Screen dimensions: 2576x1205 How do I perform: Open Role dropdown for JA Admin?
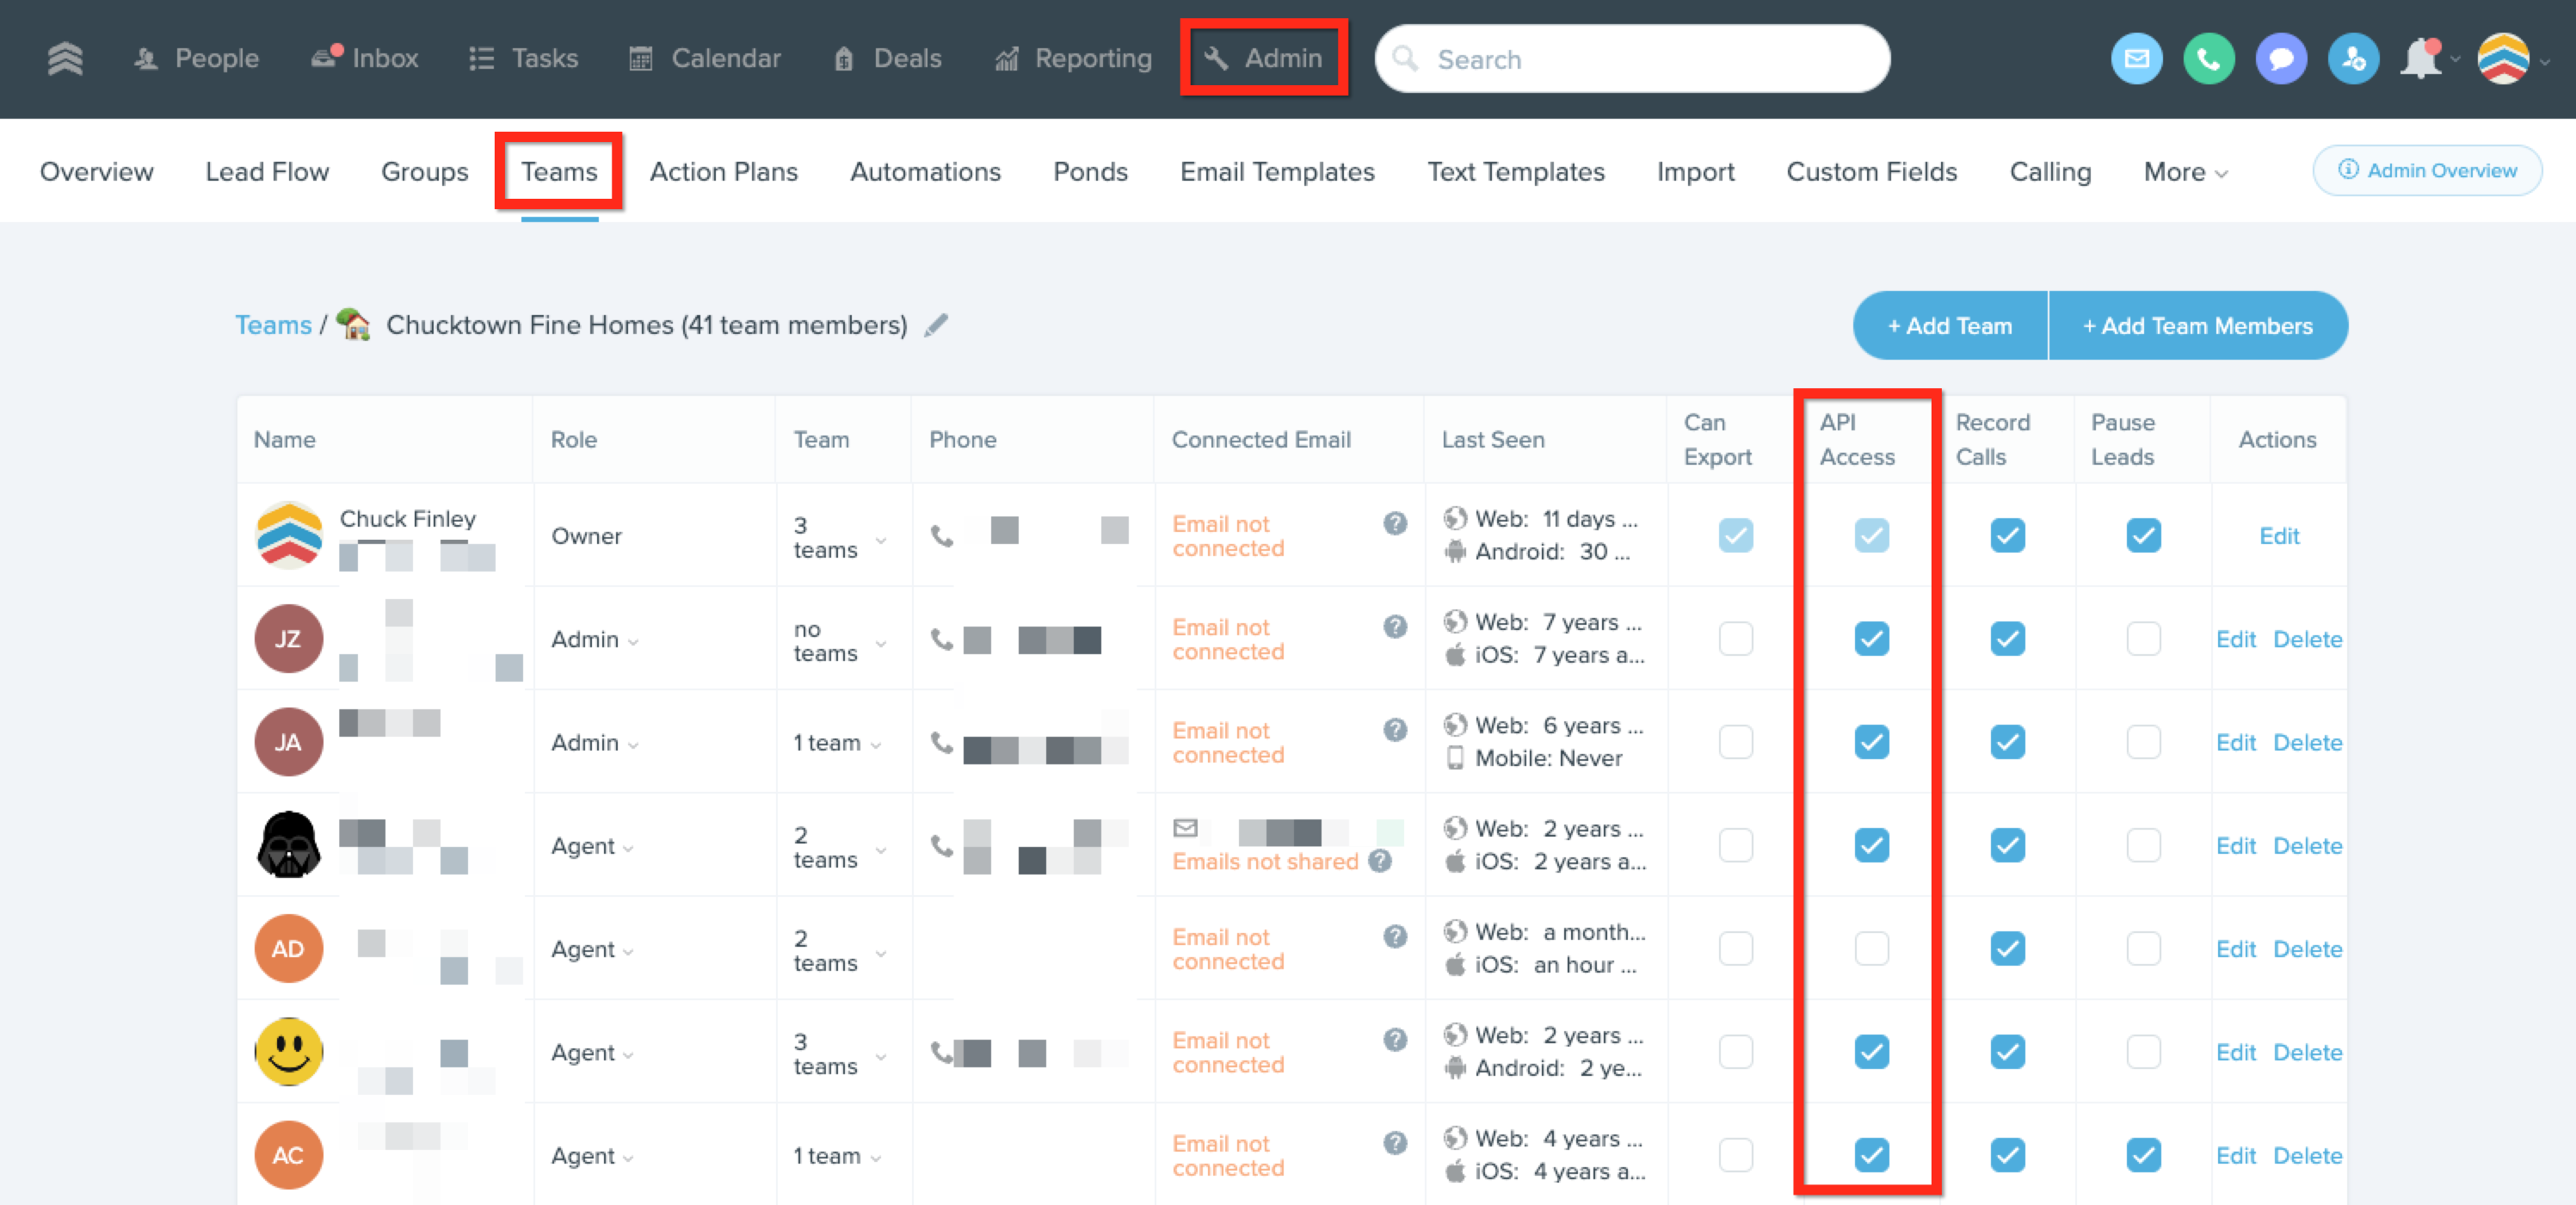[595, 742]
